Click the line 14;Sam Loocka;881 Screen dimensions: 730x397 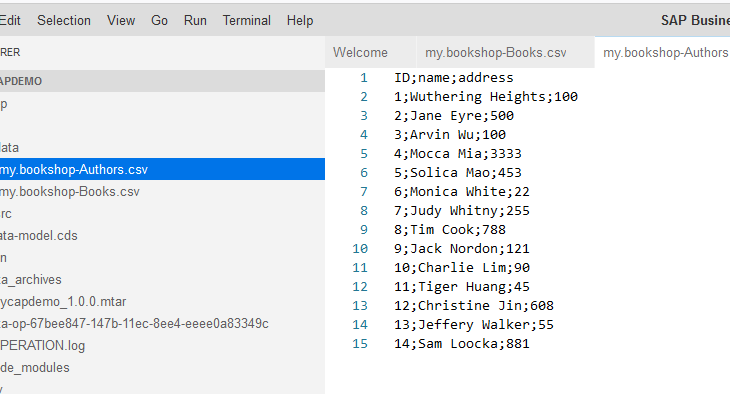coord(462,344)
